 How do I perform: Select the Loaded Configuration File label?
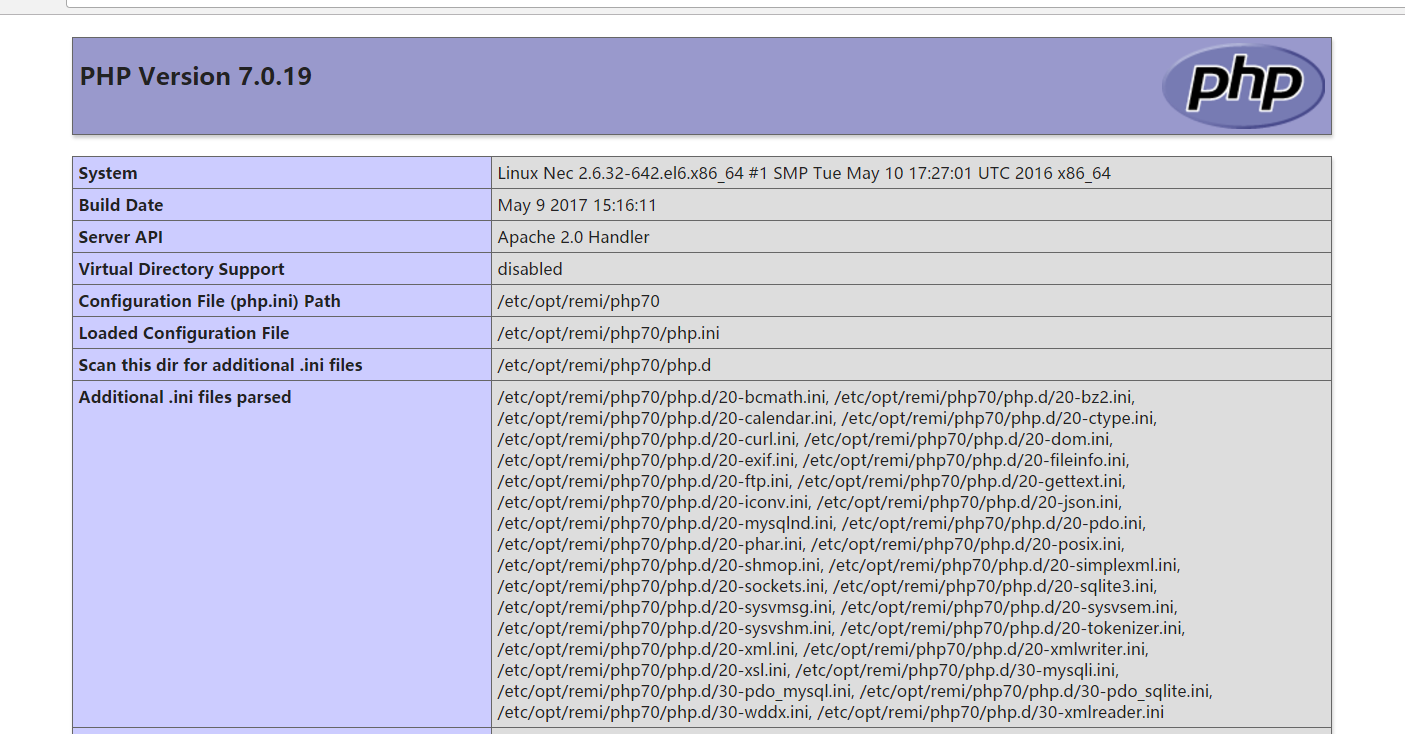[x=184, y=333]
